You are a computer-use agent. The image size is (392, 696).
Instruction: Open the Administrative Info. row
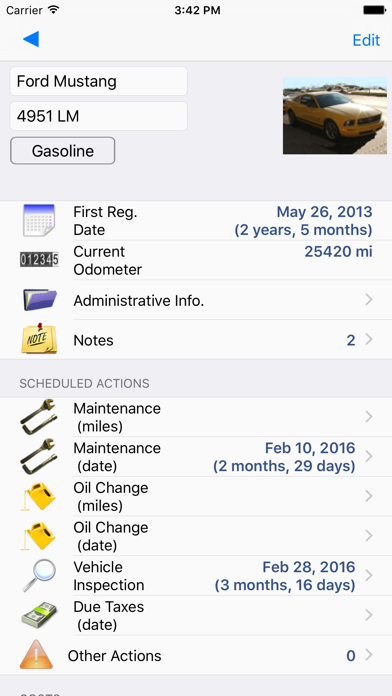(196, 300)
